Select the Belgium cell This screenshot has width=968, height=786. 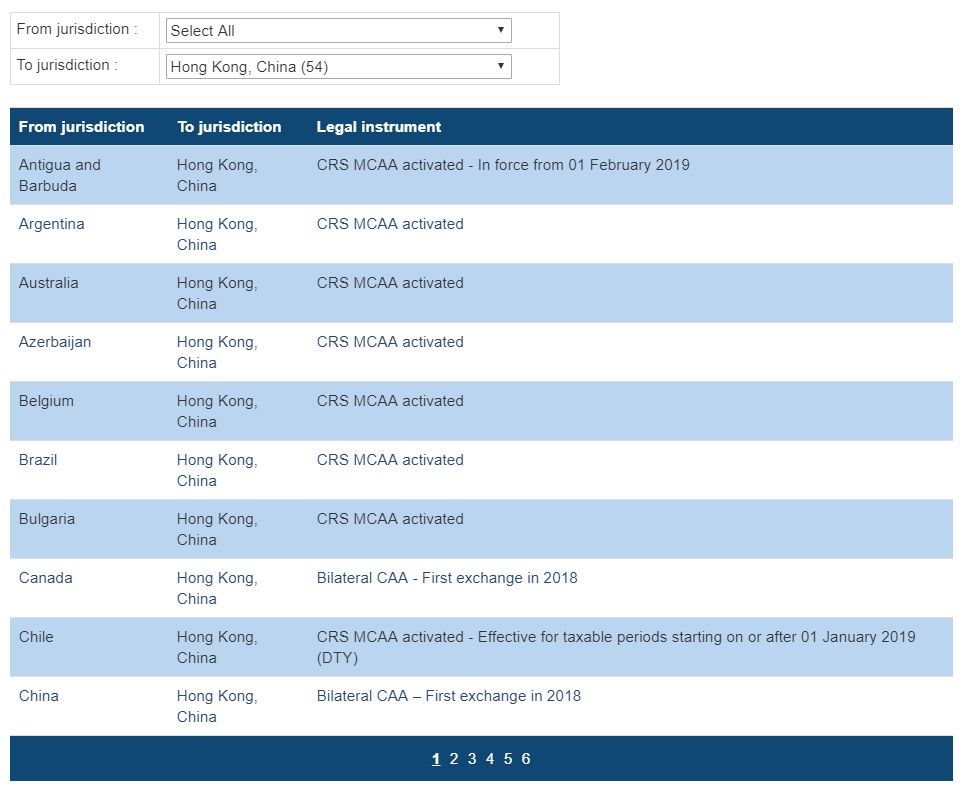(46, 401)
